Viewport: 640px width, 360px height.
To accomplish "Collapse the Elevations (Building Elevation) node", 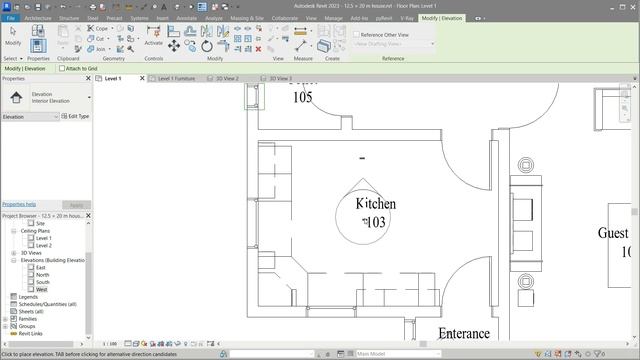I will tap(13, 260).
